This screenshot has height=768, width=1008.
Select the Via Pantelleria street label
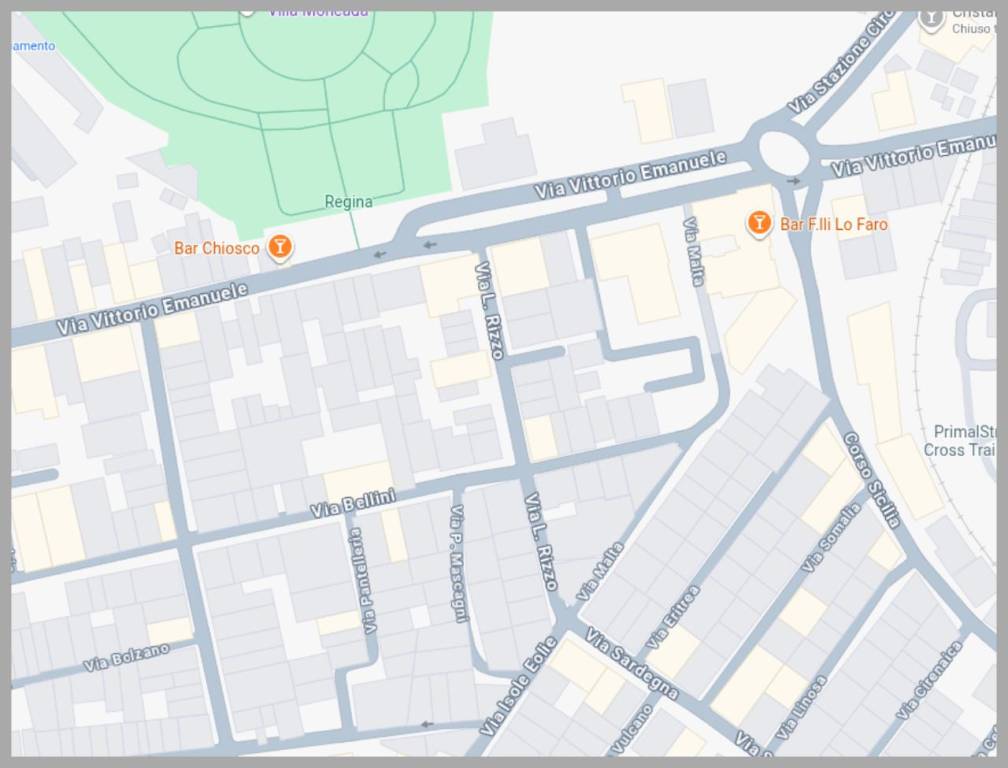tap(362, 580)
